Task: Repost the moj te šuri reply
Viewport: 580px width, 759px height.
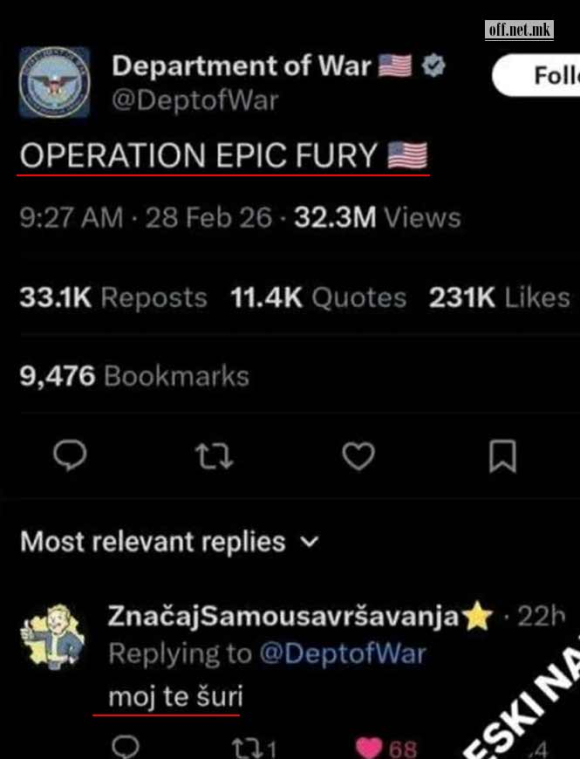Action: coord(246,748)
